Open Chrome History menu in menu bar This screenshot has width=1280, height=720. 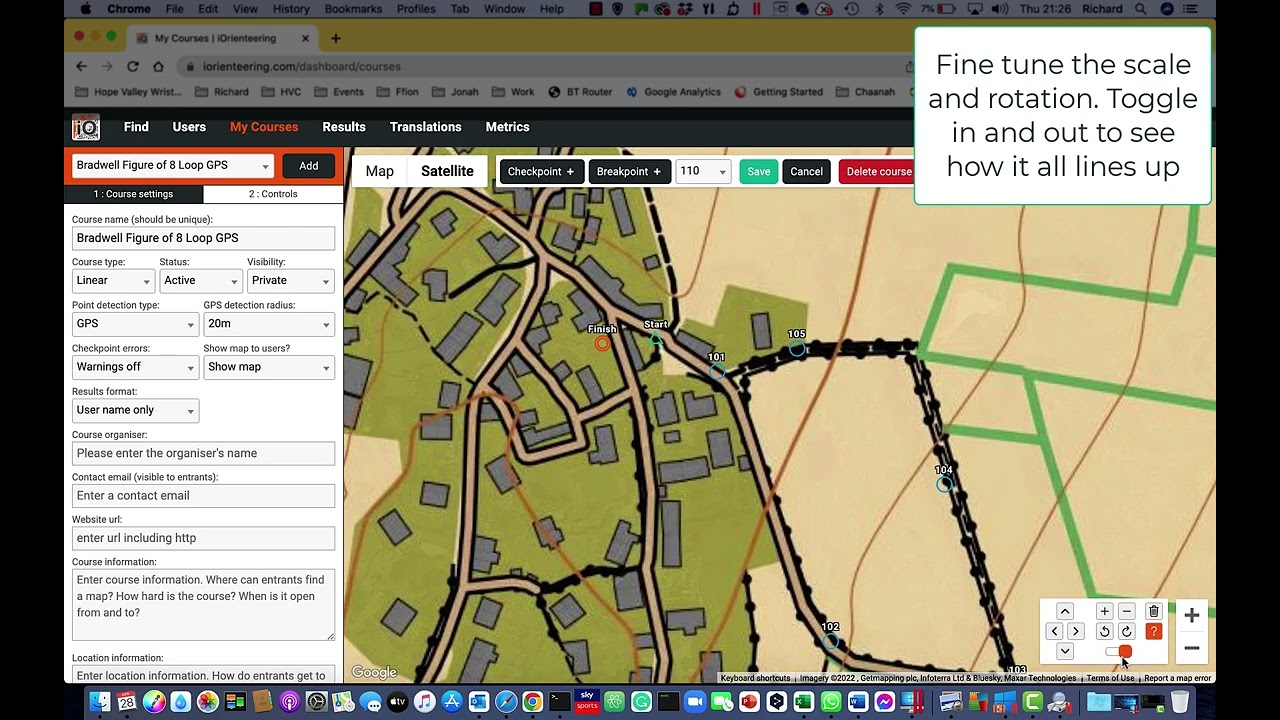pyautogui.click(x=291, y=9)
